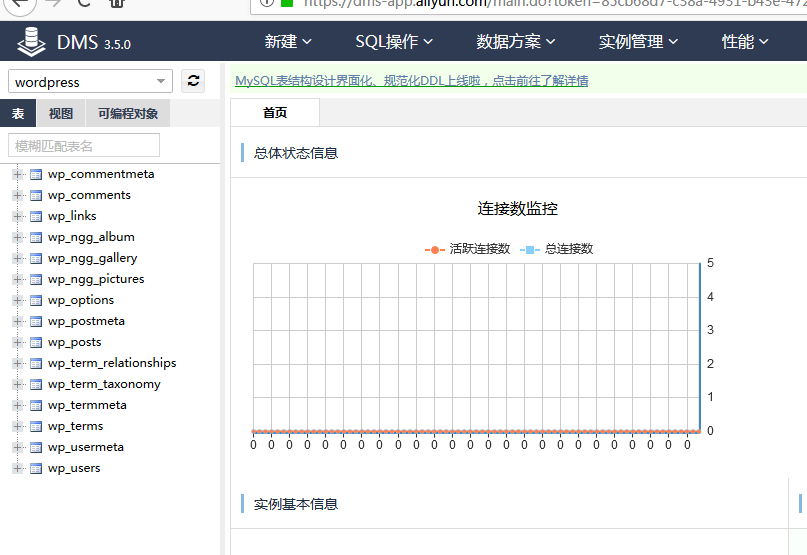Click the 连接数监控 chart title
807x555 pixels.
[x=517, y=209]
